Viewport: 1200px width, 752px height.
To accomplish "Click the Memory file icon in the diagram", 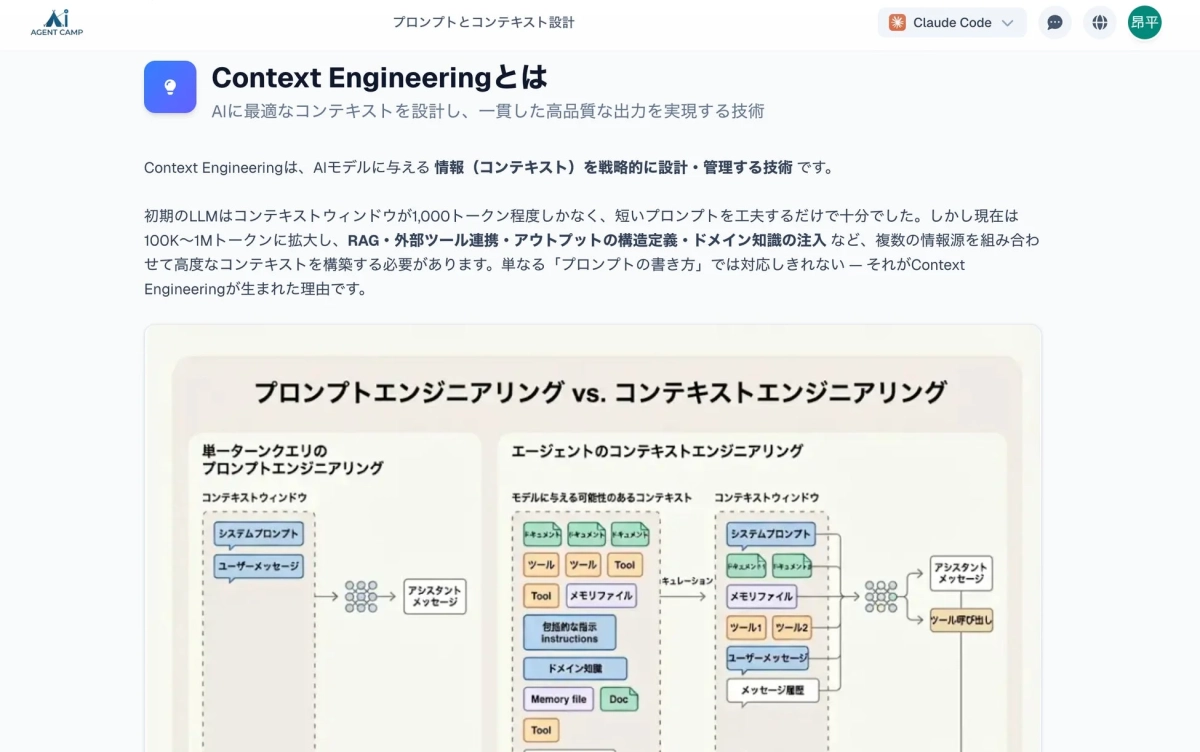I will click(556, 699).
